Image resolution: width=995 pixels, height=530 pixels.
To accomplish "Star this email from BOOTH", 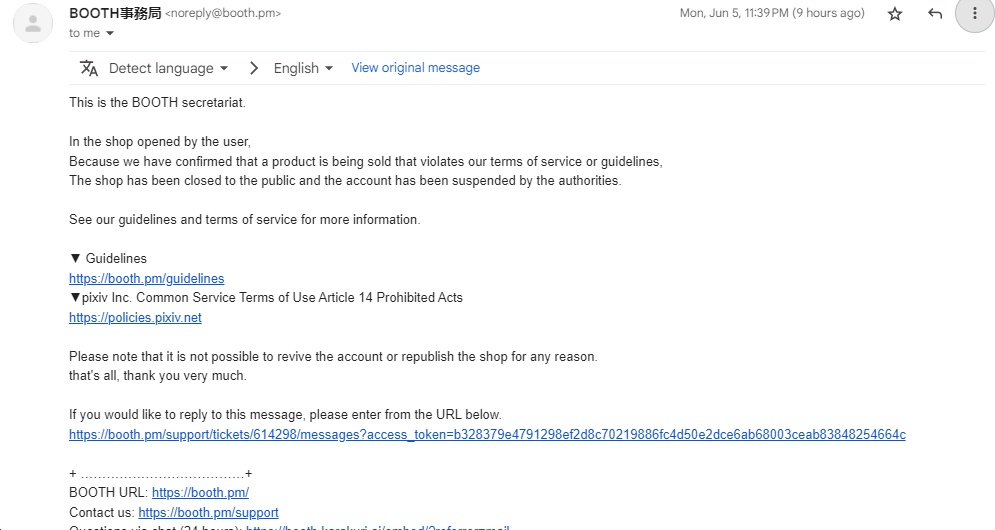I will (895, 14).
